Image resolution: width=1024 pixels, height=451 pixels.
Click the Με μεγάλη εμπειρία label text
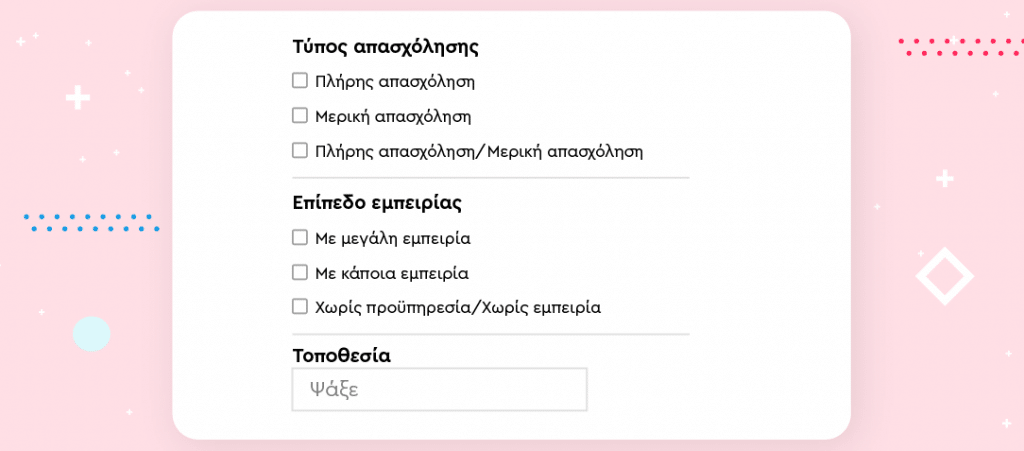(392, 239)
